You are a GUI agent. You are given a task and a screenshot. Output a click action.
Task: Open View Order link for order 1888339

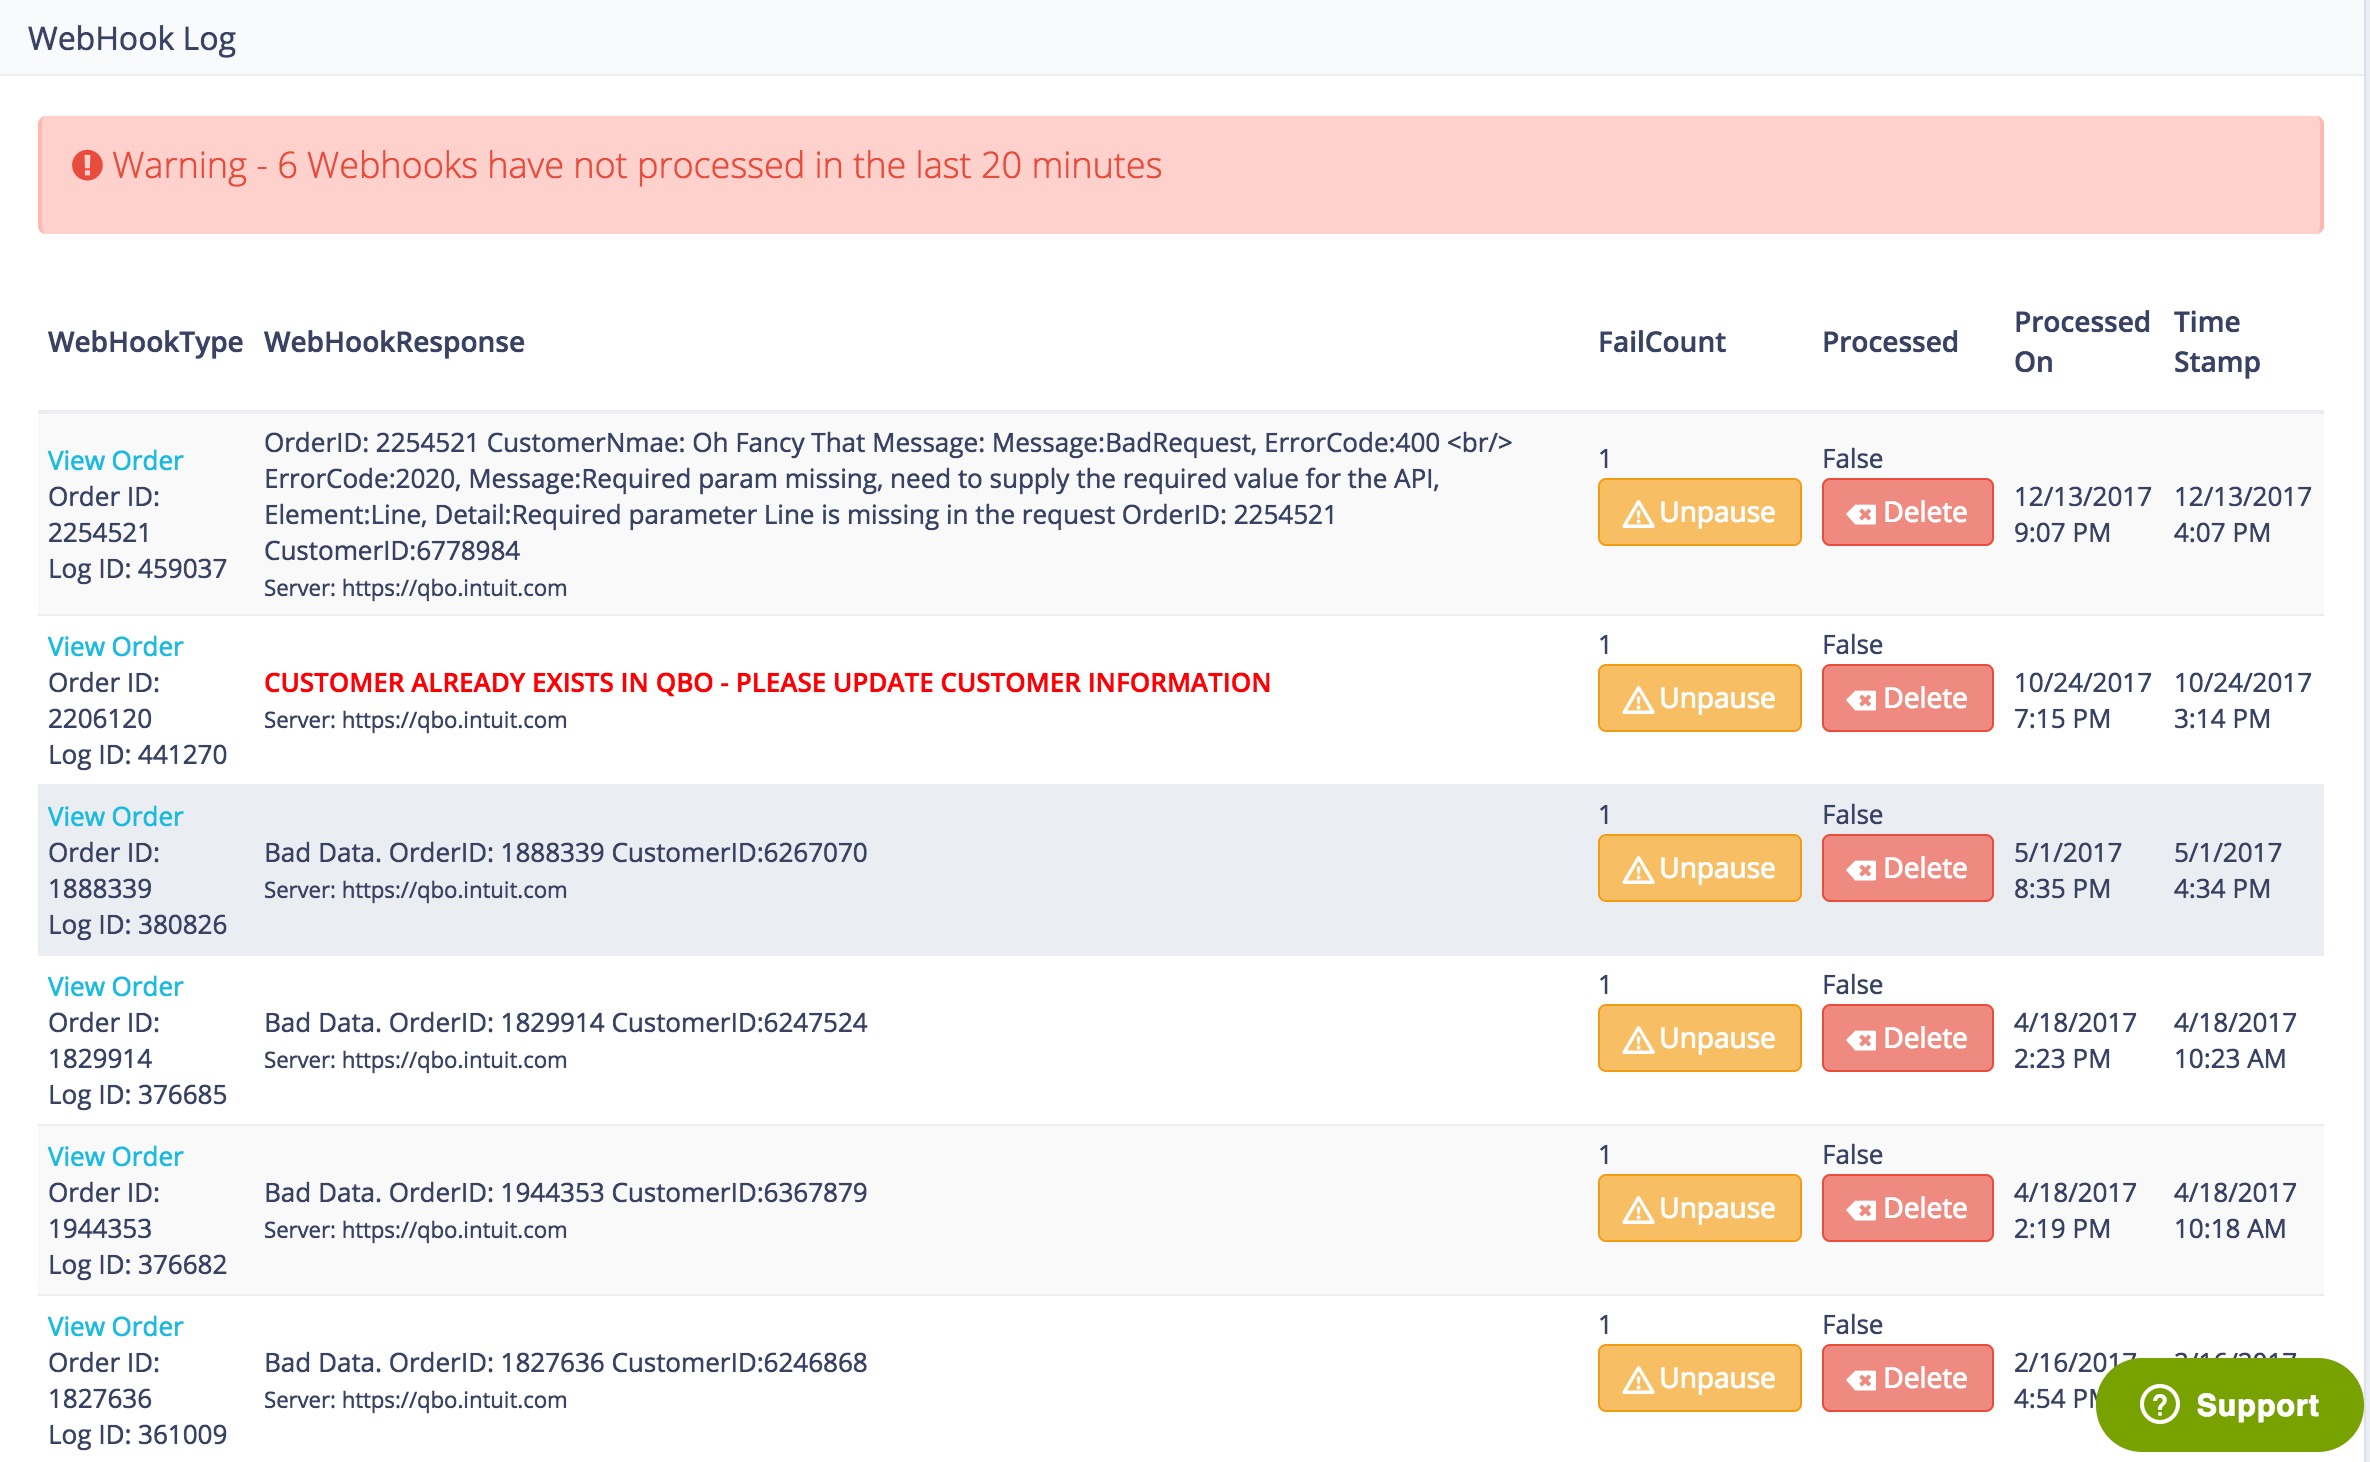[116, 816]
